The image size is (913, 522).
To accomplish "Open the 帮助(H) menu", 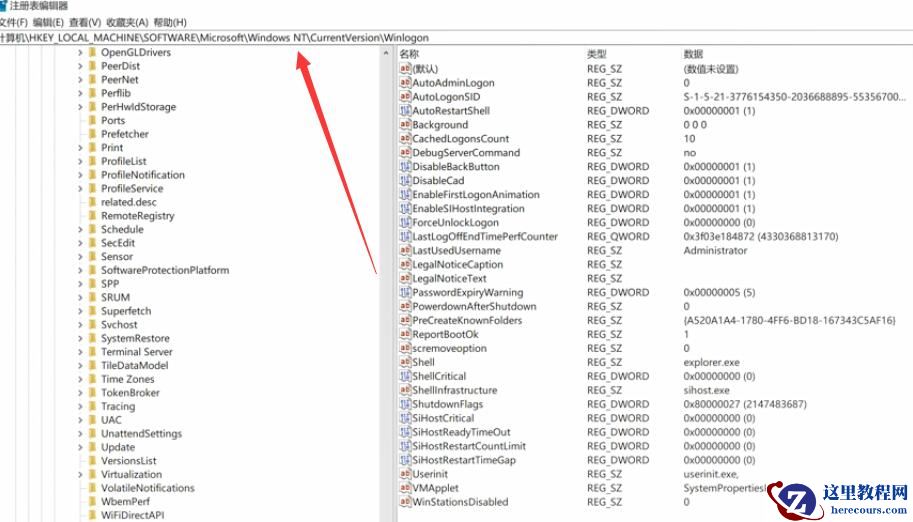I will tap(170, 22).
